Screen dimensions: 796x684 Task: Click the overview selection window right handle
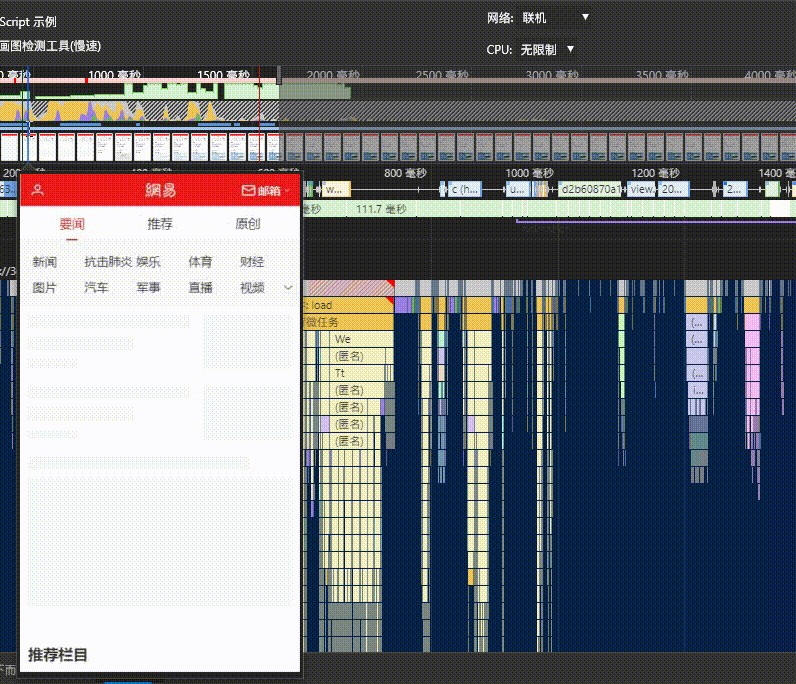click(279, 75)
